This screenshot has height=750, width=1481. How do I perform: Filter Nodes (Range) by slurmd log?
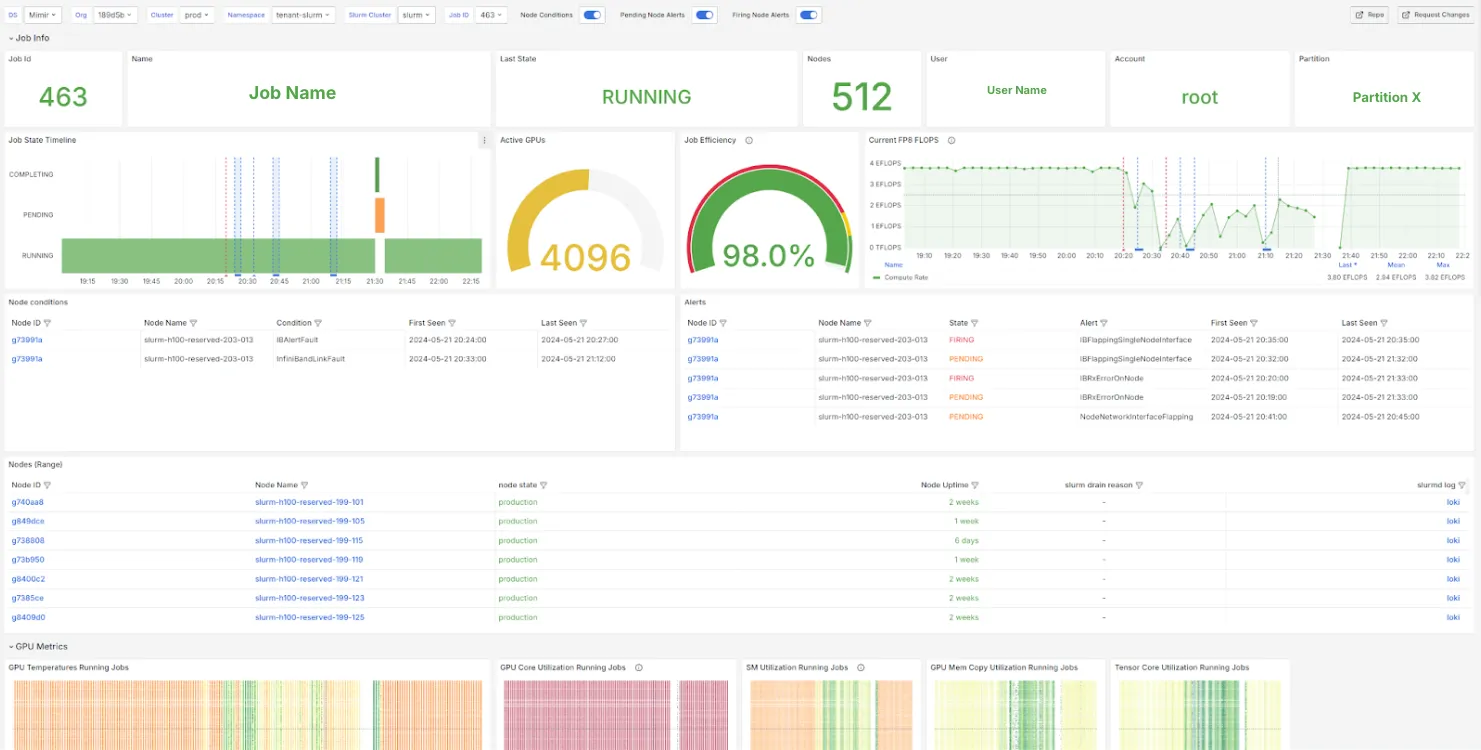(x=1462, y=485)
